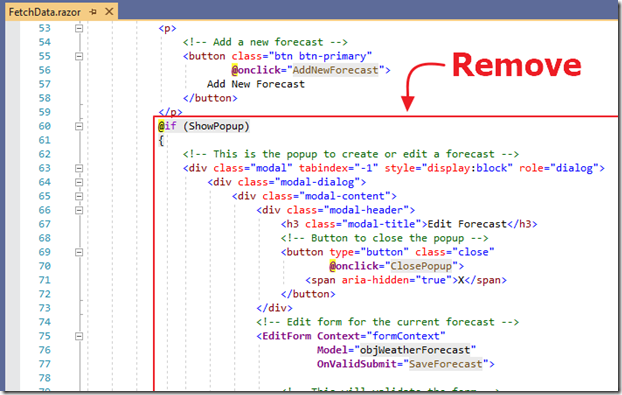Click the </div> closing tag on line 73
622x395 pixels.
274,308
